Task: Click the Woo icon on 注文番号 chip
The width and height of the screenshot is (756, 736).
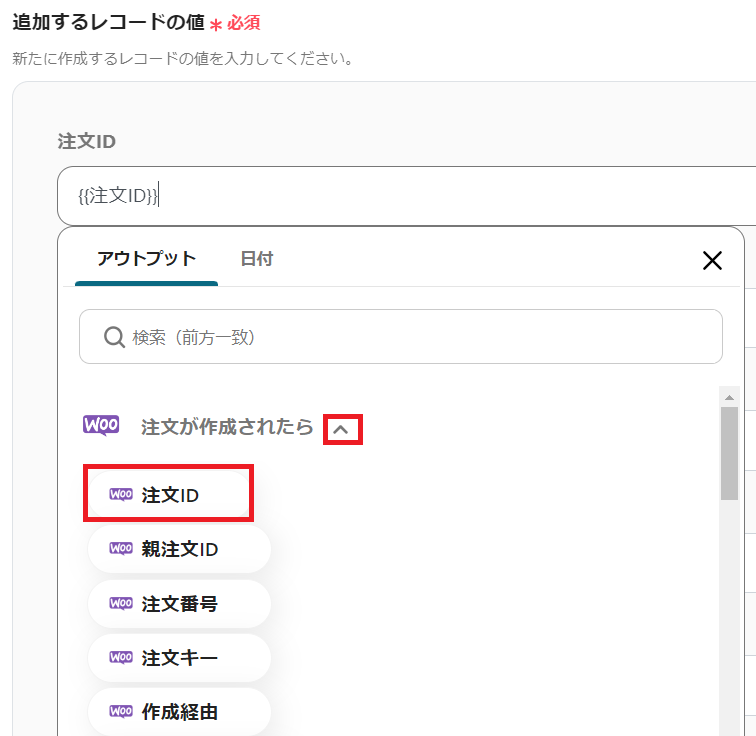Action: pyautogui.click(x=121, y=603)
